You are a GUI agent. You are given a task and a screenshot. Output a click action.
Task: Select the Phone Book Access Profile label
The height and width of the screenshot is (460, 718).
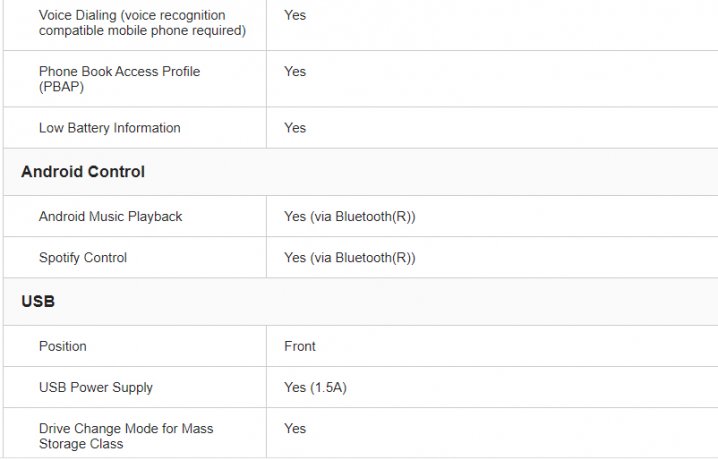click(119, 71)
